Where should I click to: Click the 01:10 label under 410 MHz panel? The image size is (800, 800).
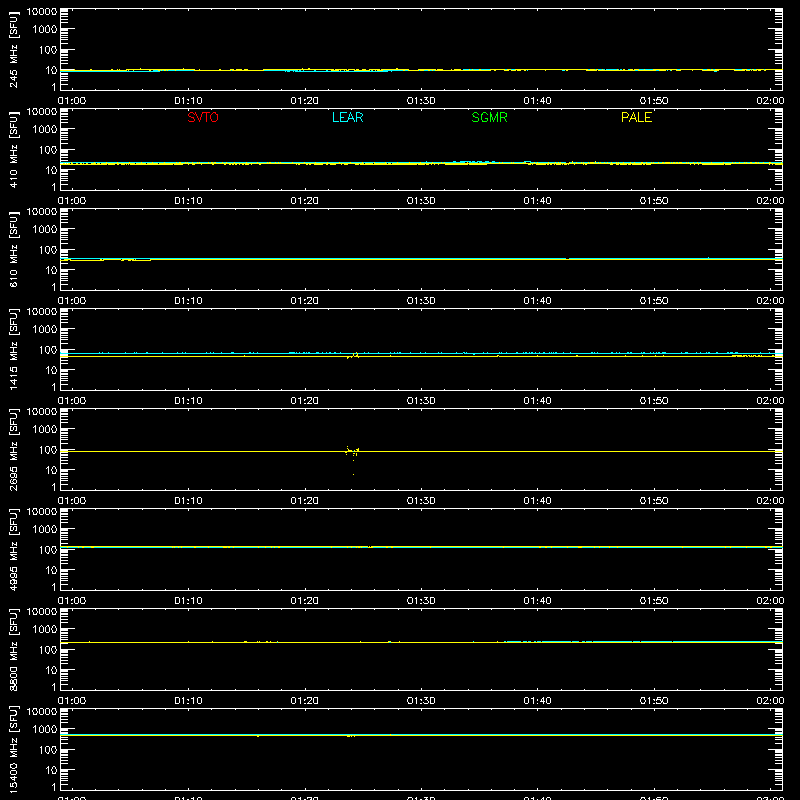coord(188,201)
